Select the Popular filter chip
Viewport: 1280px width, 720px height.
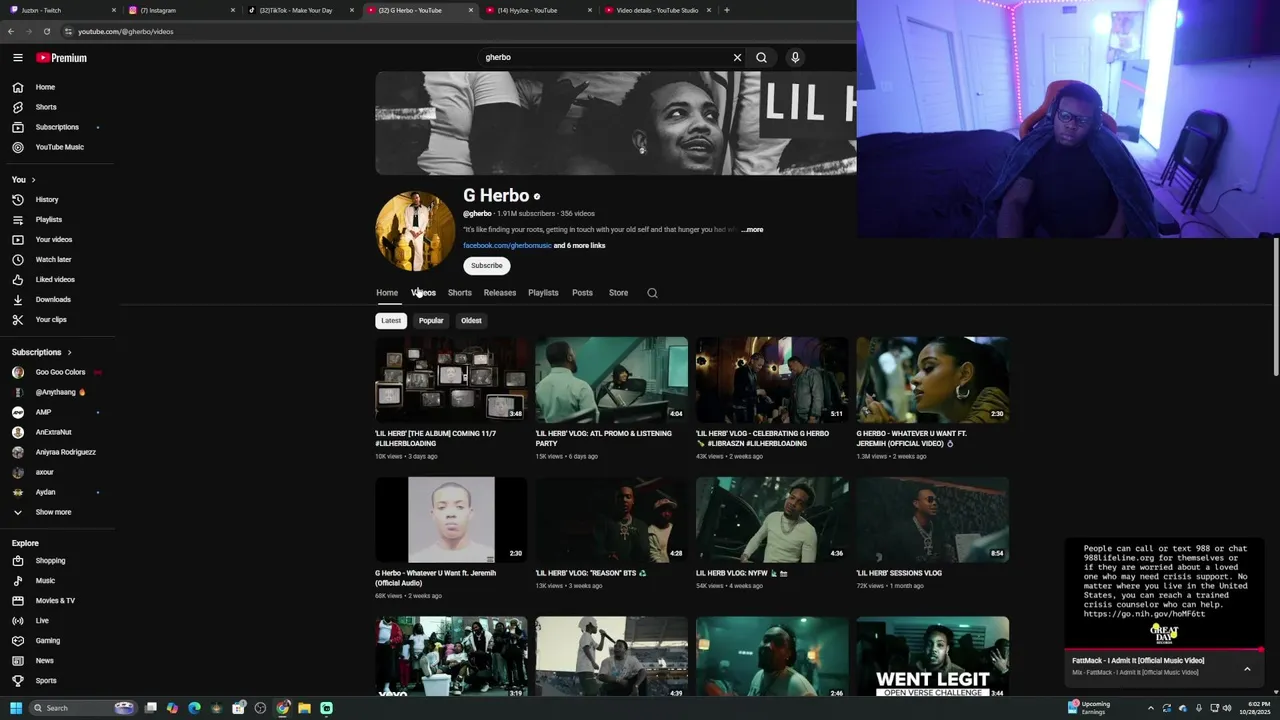(431, 321)
